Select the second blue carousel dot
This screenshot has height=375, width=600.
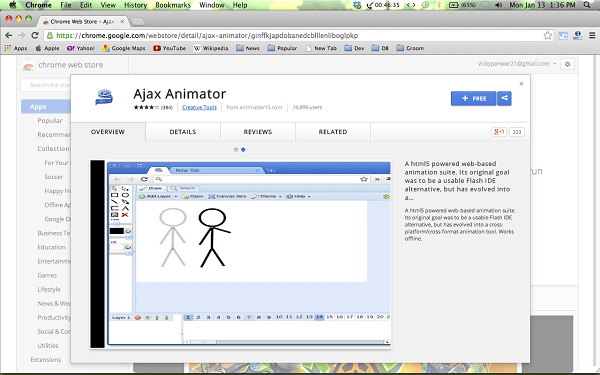tap(243, 150)
